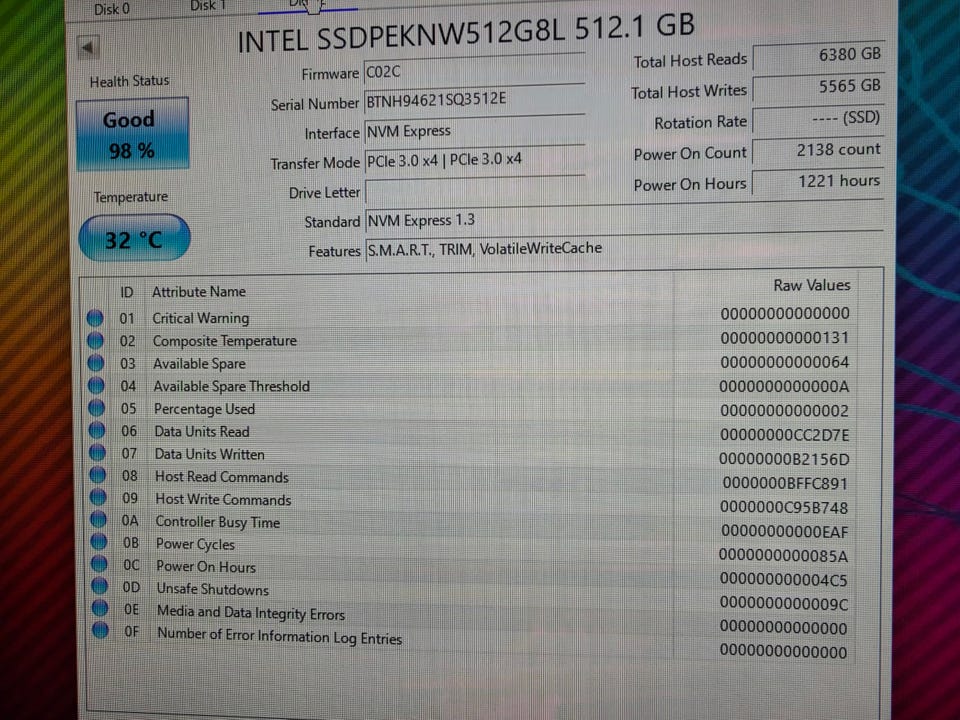Go to previous disk with back arrow
This screenshot has height=720, width=960.
[89, 47]
